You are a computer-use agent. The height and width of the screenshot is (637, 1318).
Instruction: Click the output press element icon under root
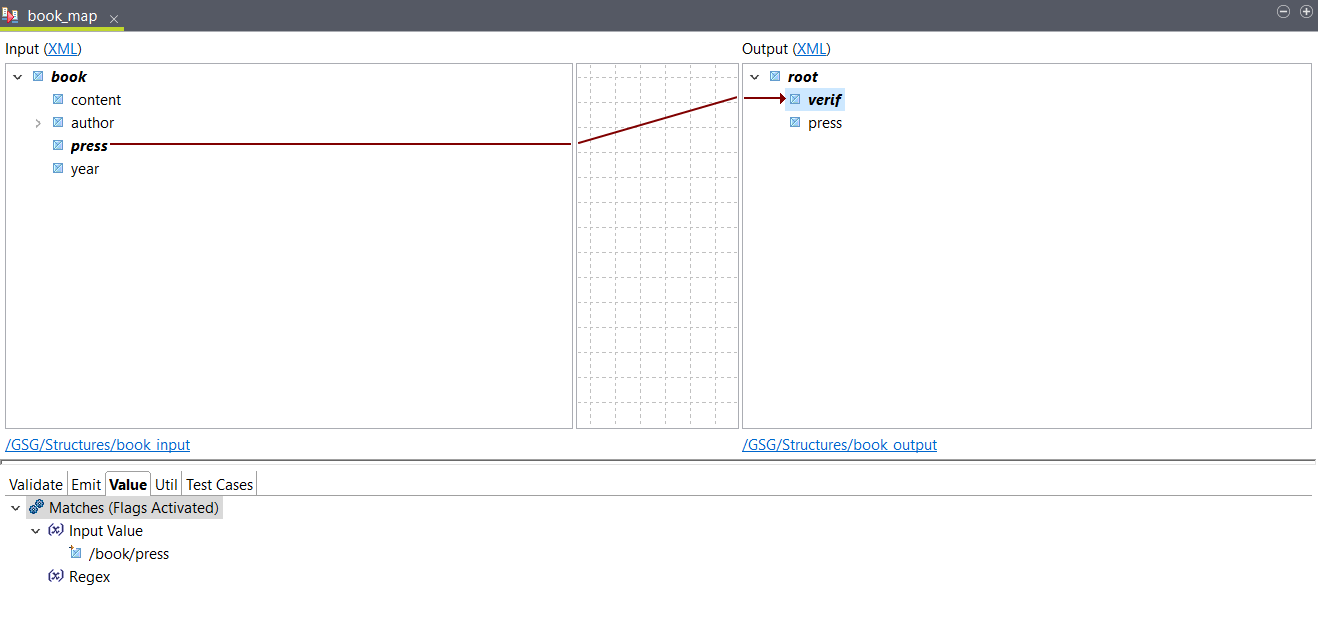[795, 122]
